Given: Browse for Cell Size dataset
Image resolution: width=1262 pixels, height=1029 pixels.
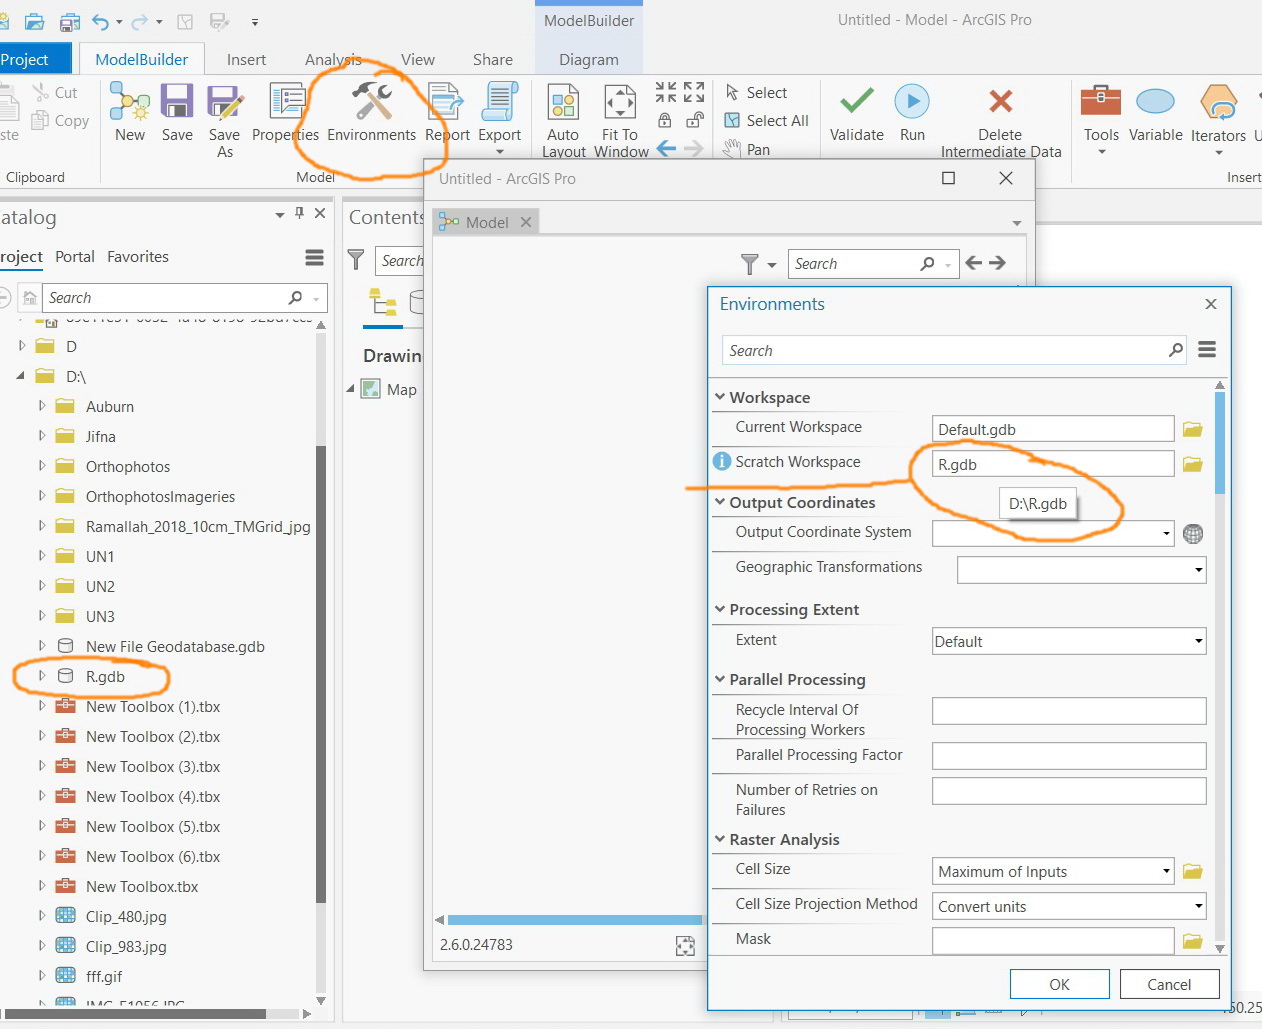Looking at the screenshot, I should tap(1192, 871).
